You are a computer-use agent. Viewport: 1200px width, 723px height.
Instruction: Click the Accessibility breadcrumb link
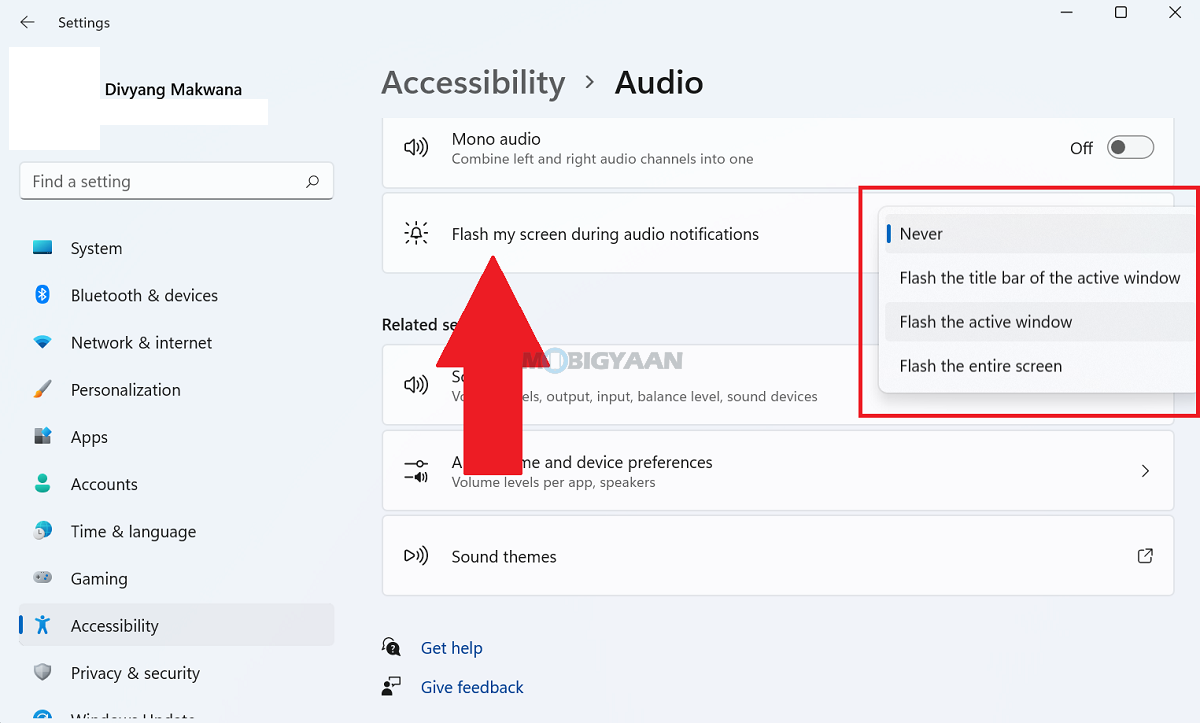[473, 82]
